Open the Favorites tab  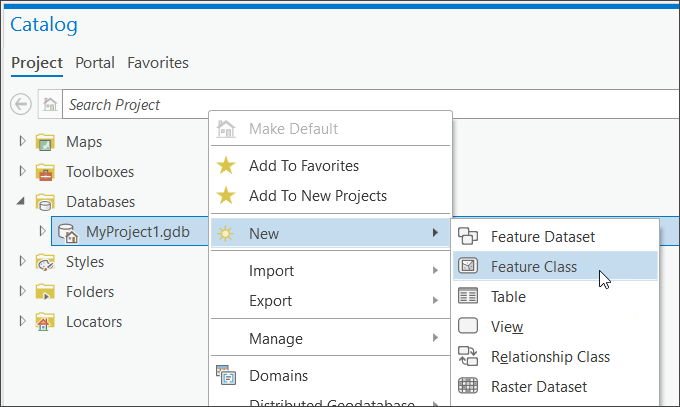coord(158,63)
